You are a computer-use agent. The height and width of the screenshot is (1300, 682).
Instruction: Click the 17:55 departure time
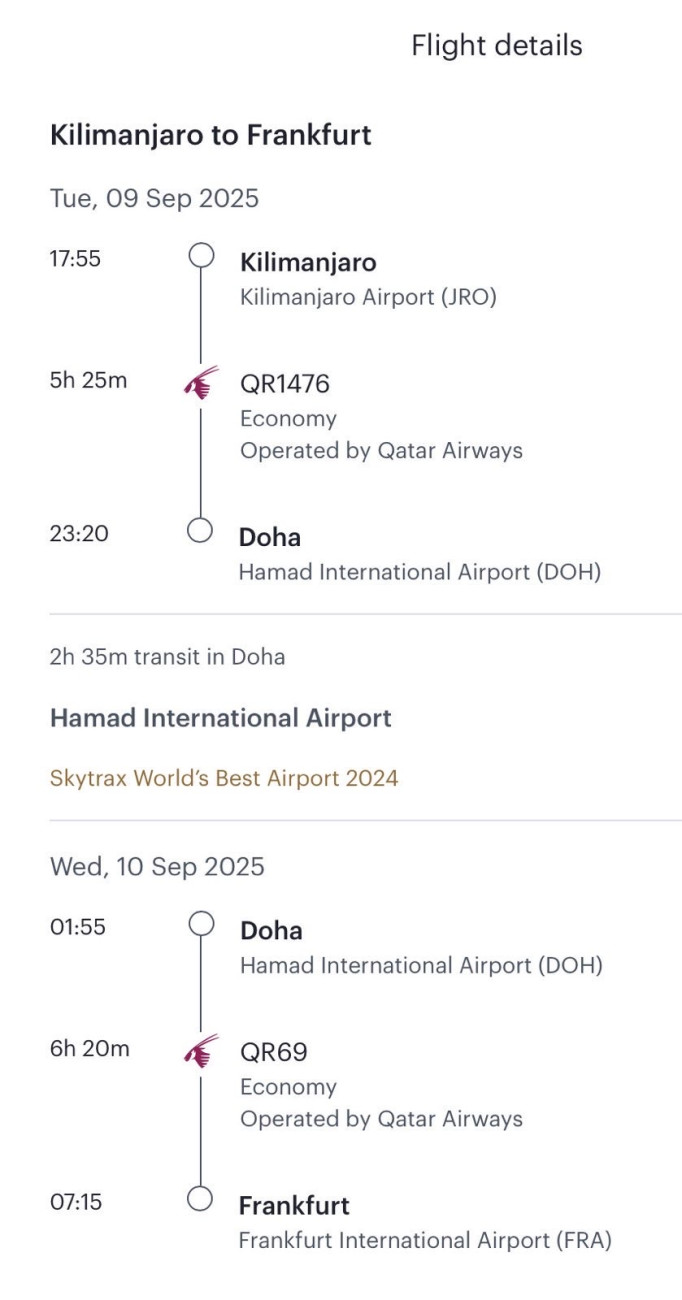75,259
